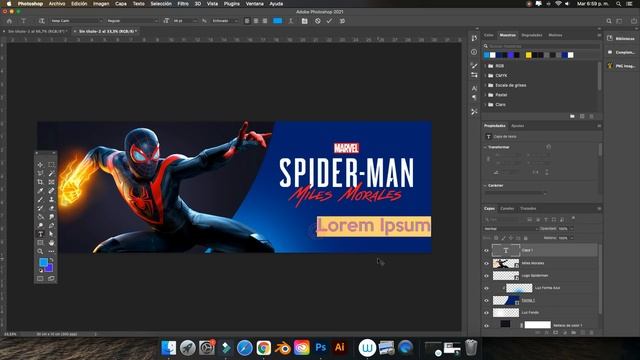Open the Create warped text option
640x360 pixels.
[291, 21]
